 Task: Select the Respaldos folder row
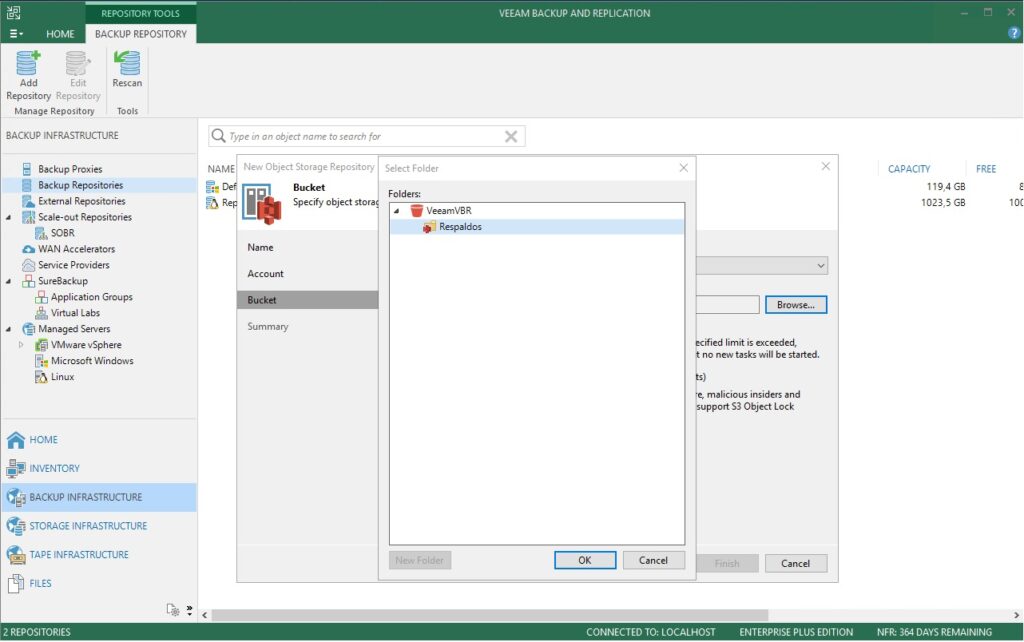pyautogui.click(x=537, y=227)
